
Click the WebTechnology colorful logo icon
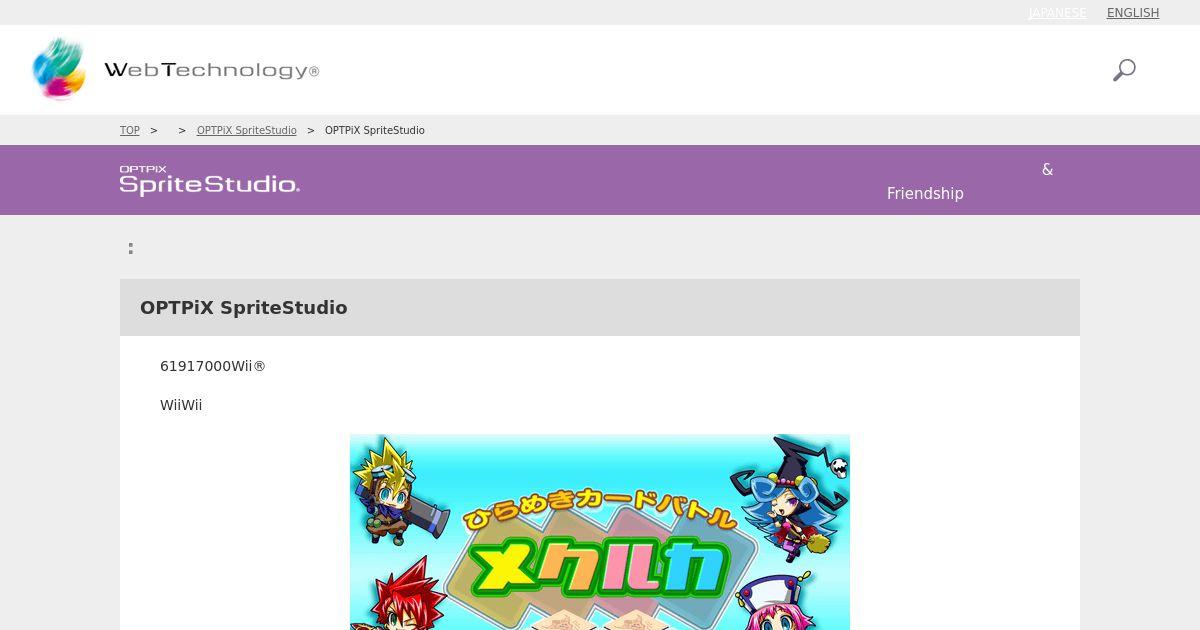(x=59, y=69)
